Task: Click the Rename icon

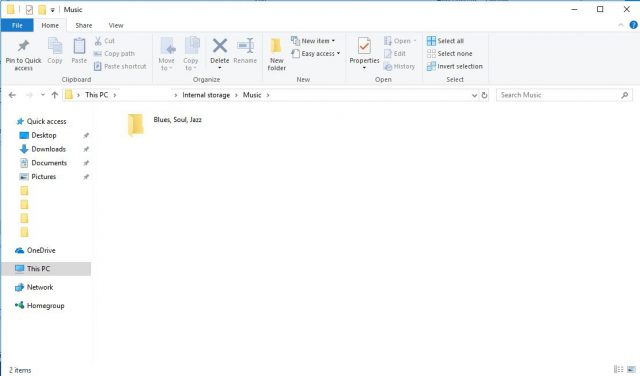Action: pyautogui.click(x=245, y=46)
